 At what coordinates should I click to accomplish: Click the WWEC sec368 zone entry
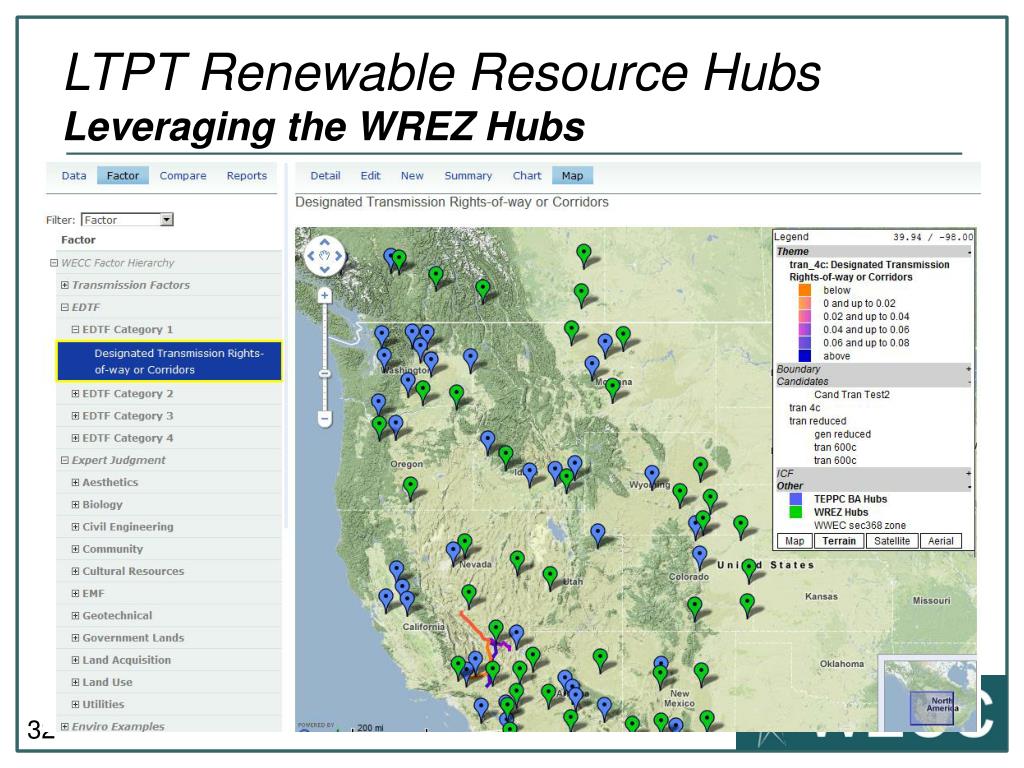click(x=859, y=526)
